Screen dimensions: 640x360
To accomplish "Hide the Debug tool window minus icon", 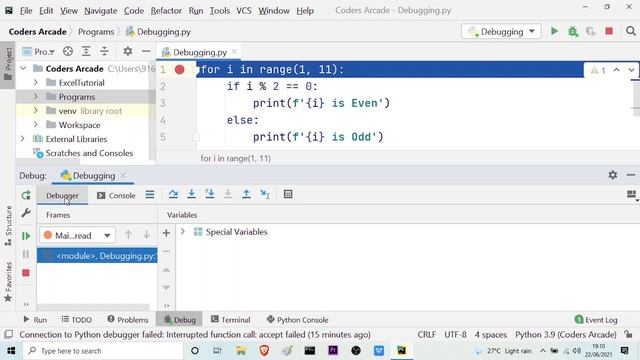I will 631,175.
